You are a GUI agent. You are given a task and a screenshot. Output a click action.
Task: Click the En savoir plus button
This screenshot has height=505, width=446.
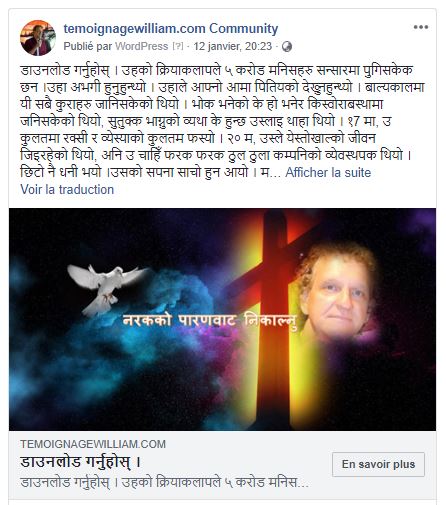click(378, 464)
